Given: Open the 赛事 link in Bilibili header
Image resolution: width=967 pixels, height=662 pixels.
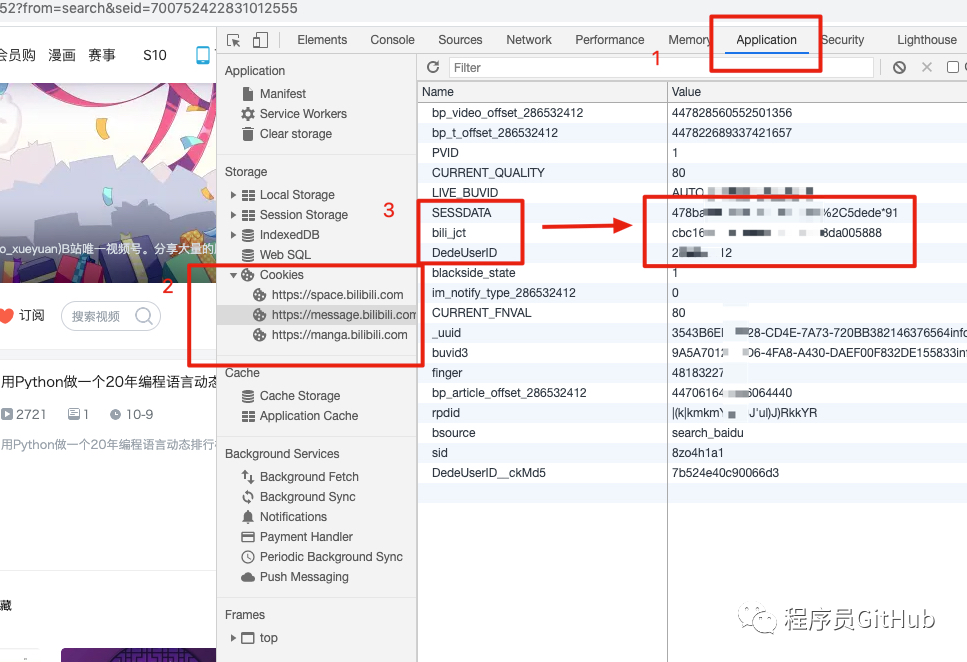Looking at the screenshot, I should point(102,56).
